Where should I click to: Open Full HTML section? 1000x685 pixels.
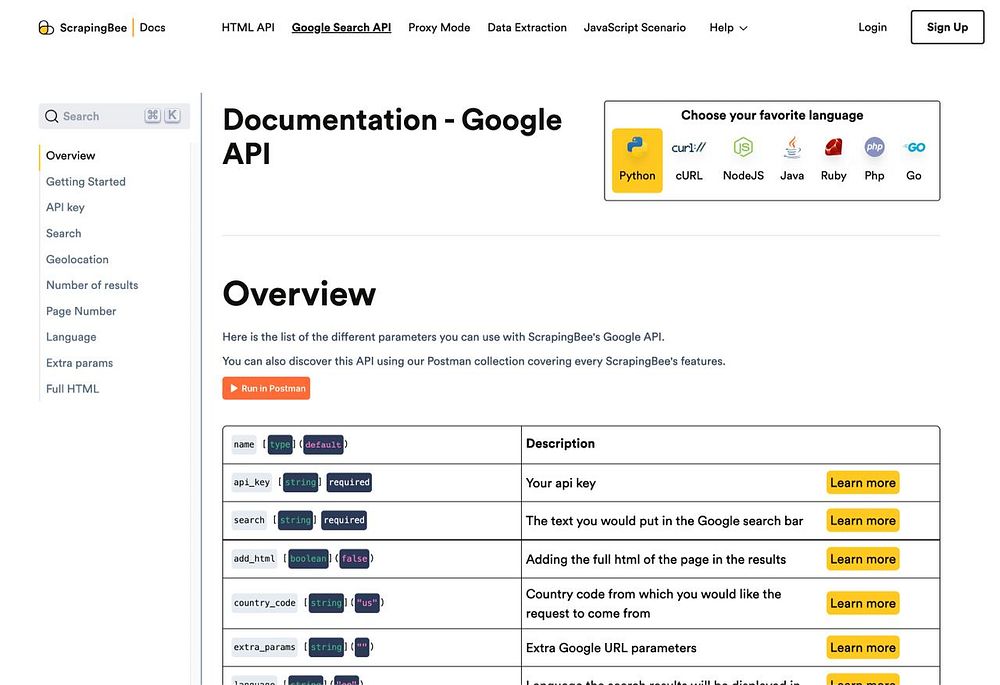tap(72, 389)
